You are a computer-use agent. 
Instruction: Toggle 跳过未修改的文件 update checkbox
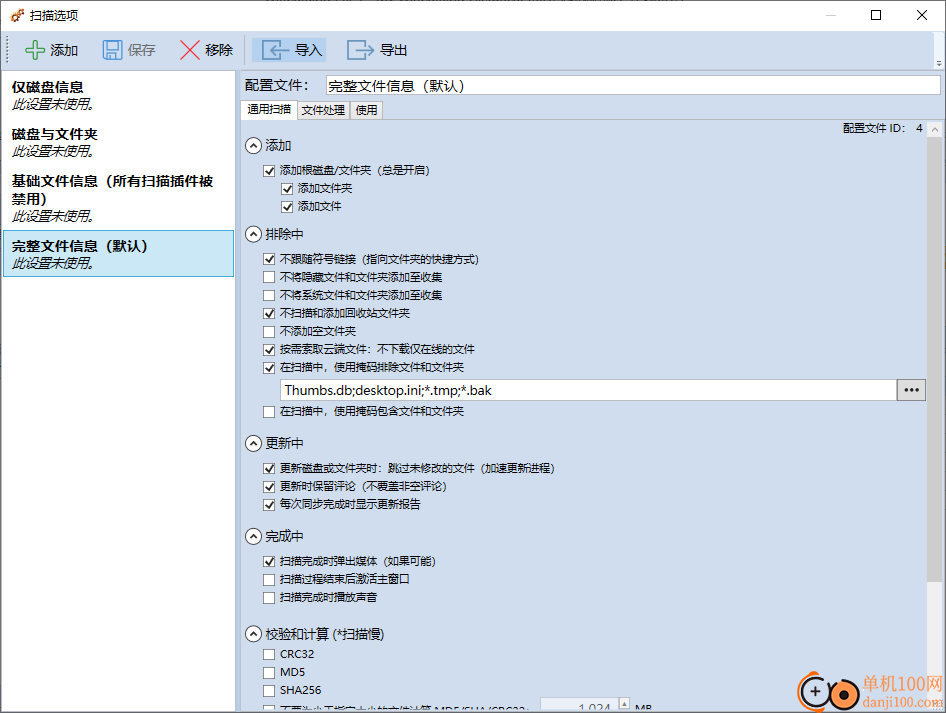[x=269, y=469]
